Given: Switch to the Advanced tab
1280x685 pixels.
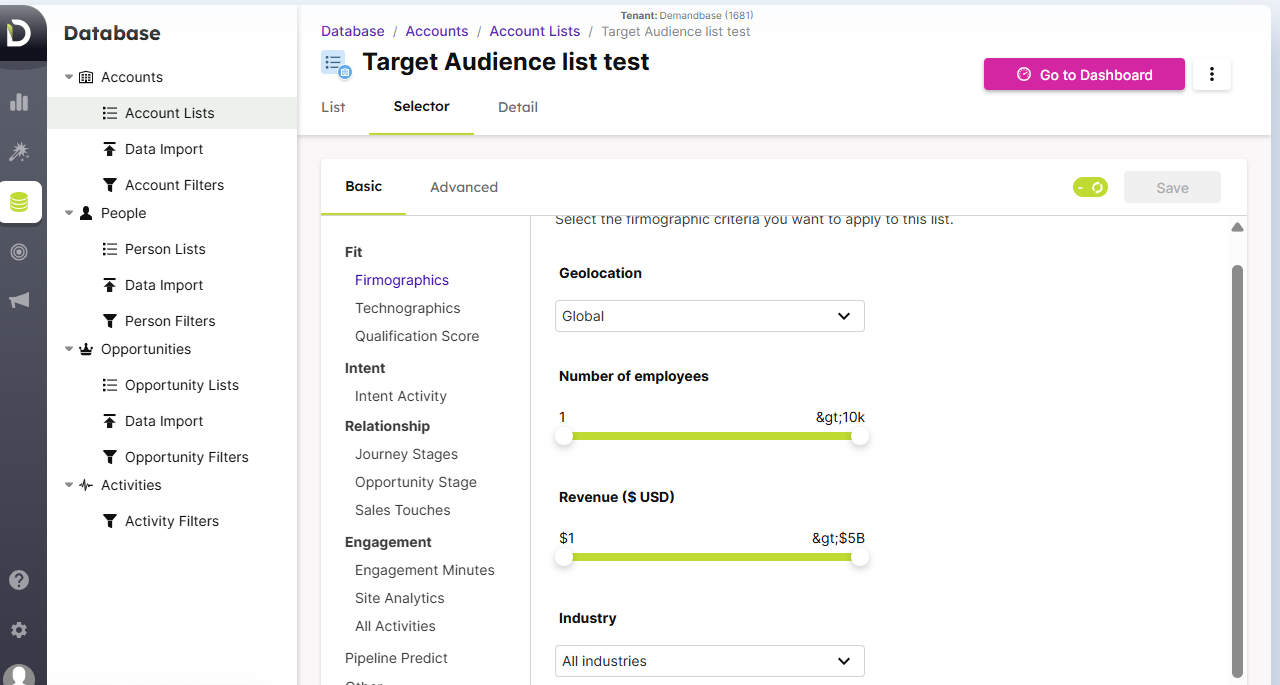Looking at the screenshot, I should click(463, 187).
